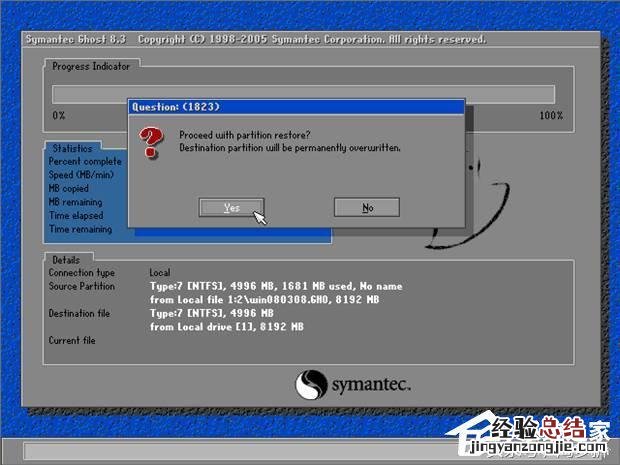
Task: Click the 100% progress label
Action: (x=550, y=115)
